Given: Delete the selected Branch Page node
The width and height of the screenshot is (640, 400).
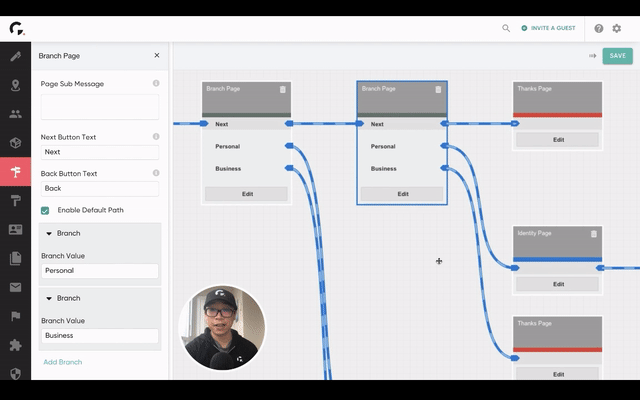Looking at the screenshot, I should click(438, 89).
